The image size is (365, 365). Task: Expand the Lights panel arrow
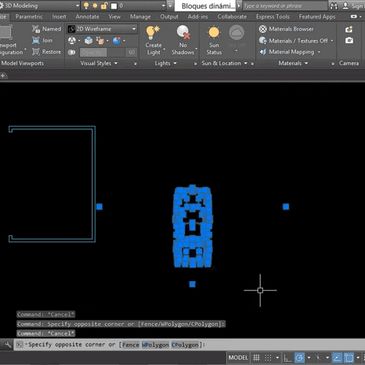point(175,63)
